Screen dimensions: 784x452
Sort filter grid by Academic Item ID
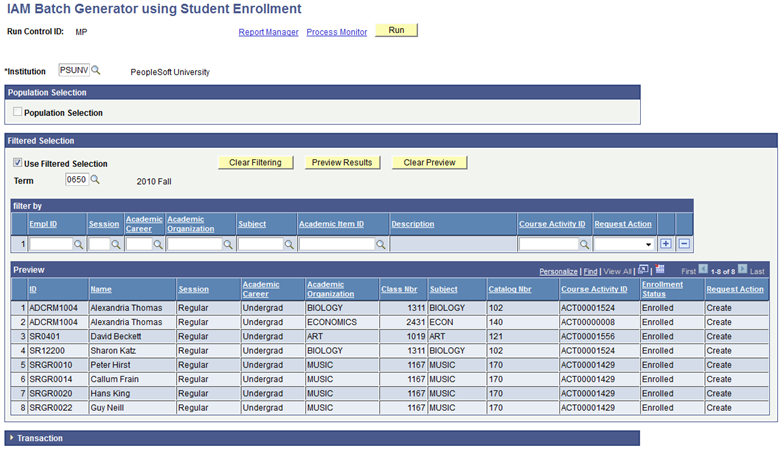click(x=332, y=224)
